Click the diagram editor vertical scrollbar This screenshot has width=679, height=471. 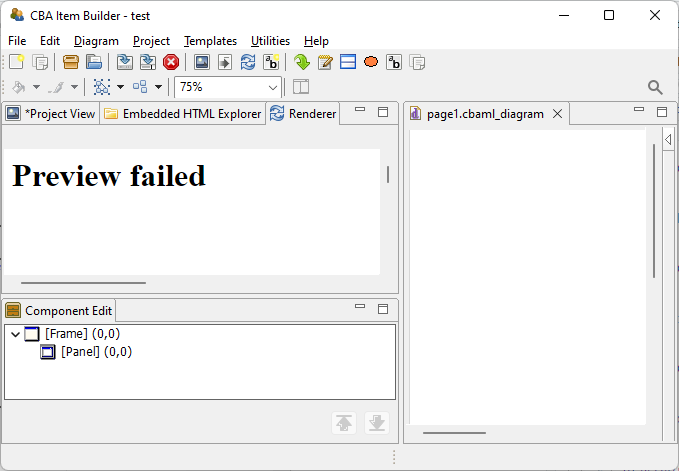tap(654, 210)
